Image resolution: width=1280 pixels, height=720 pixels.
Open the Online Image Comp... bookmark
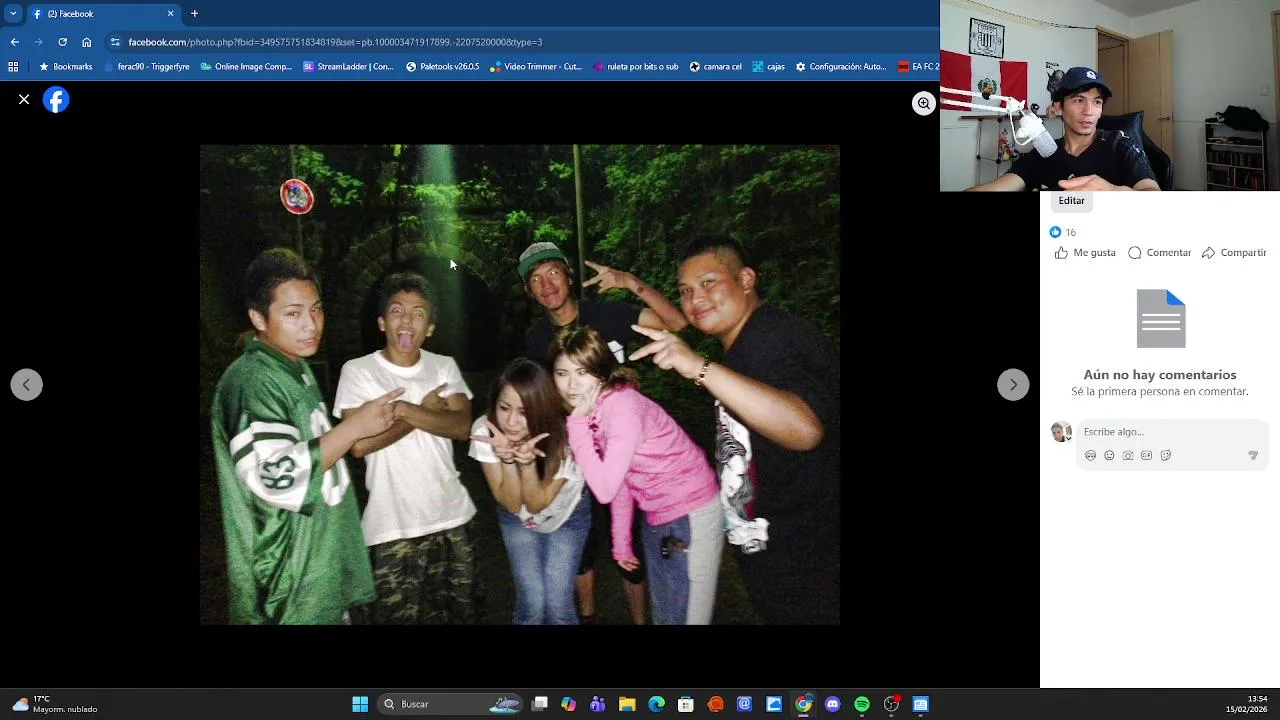coord(246,67)
